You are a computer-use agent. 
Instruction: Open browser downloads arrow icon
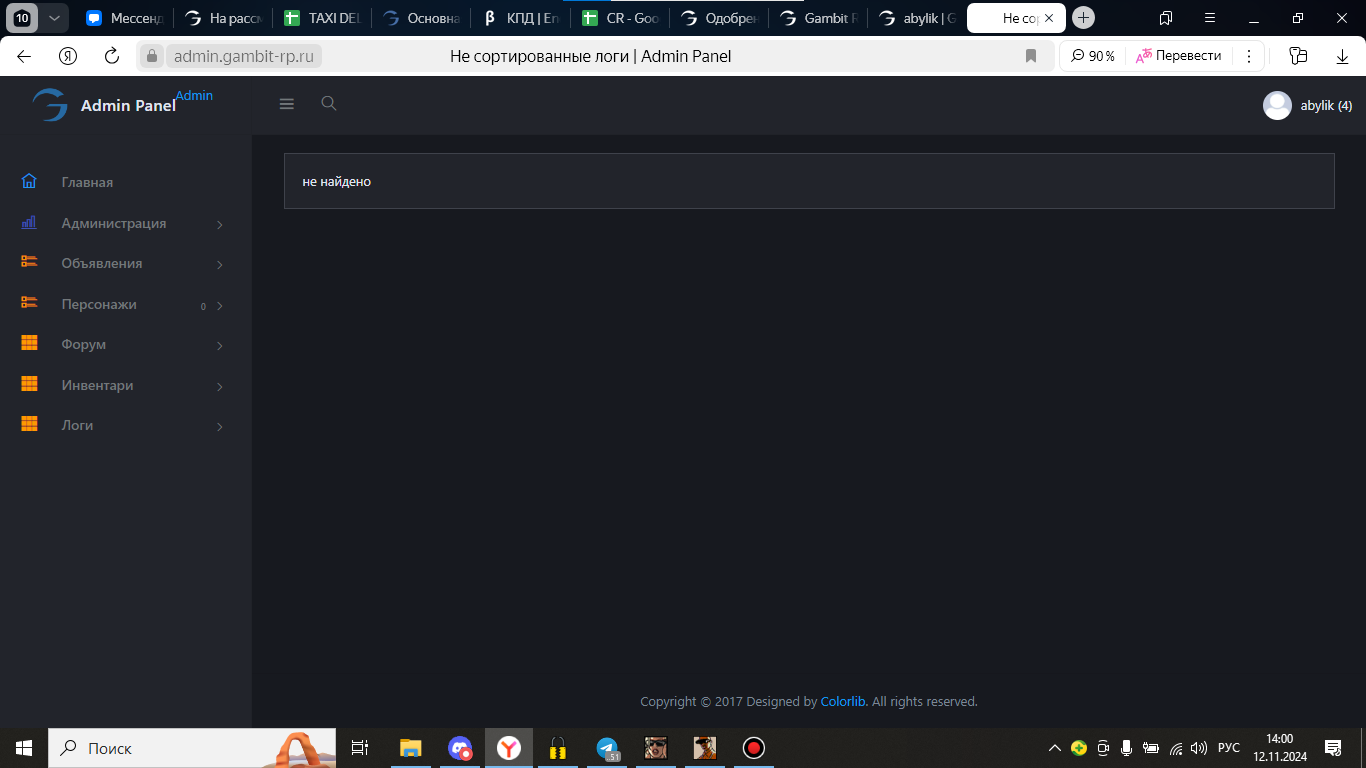click(x=1342, y=56)
